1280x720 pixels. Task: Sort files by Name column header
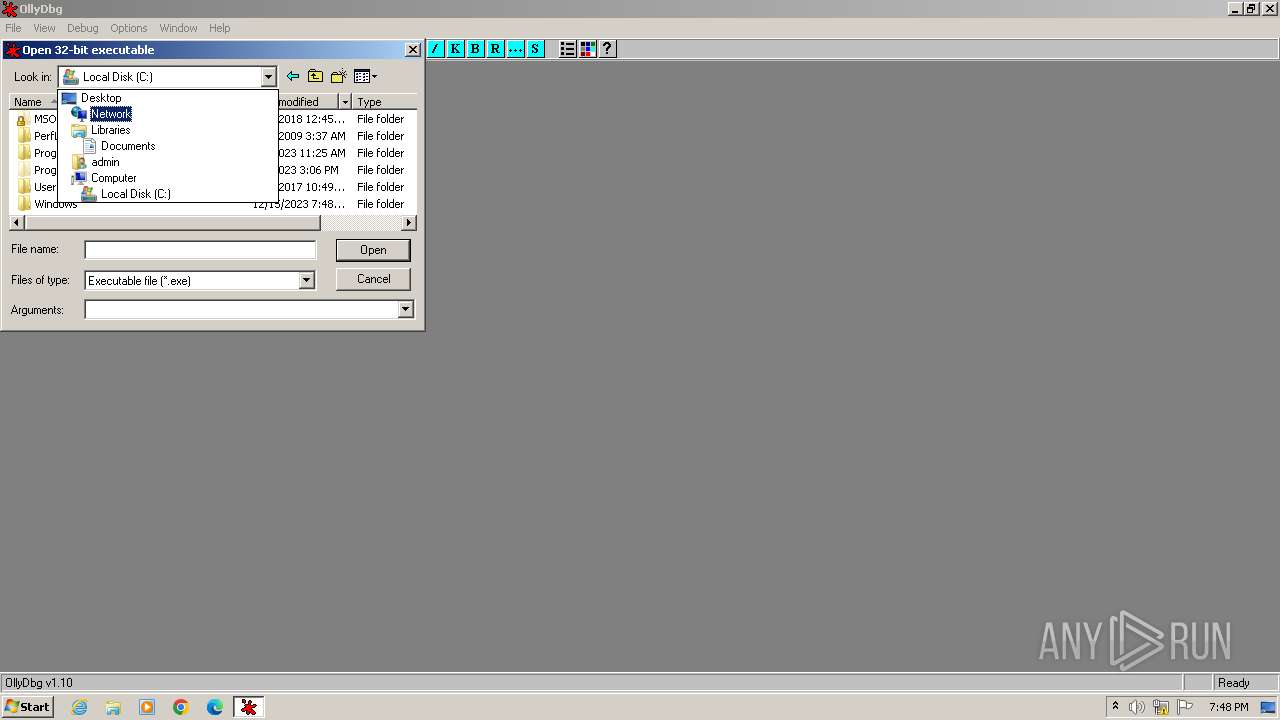pos(33,102)
